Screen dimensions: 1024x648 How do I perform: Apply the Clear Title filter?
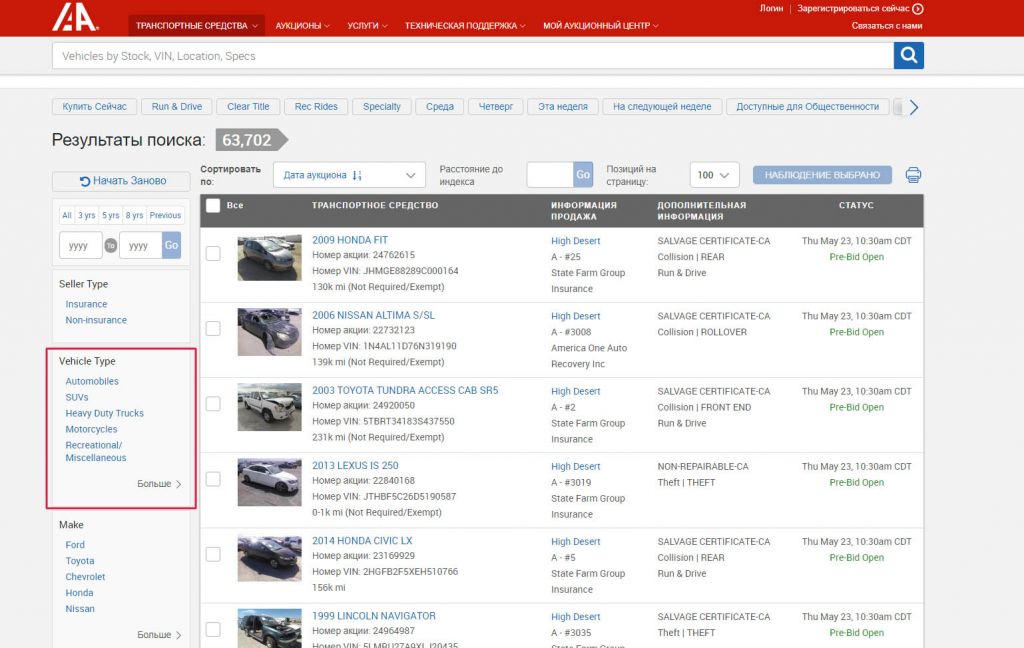[248, 106]
